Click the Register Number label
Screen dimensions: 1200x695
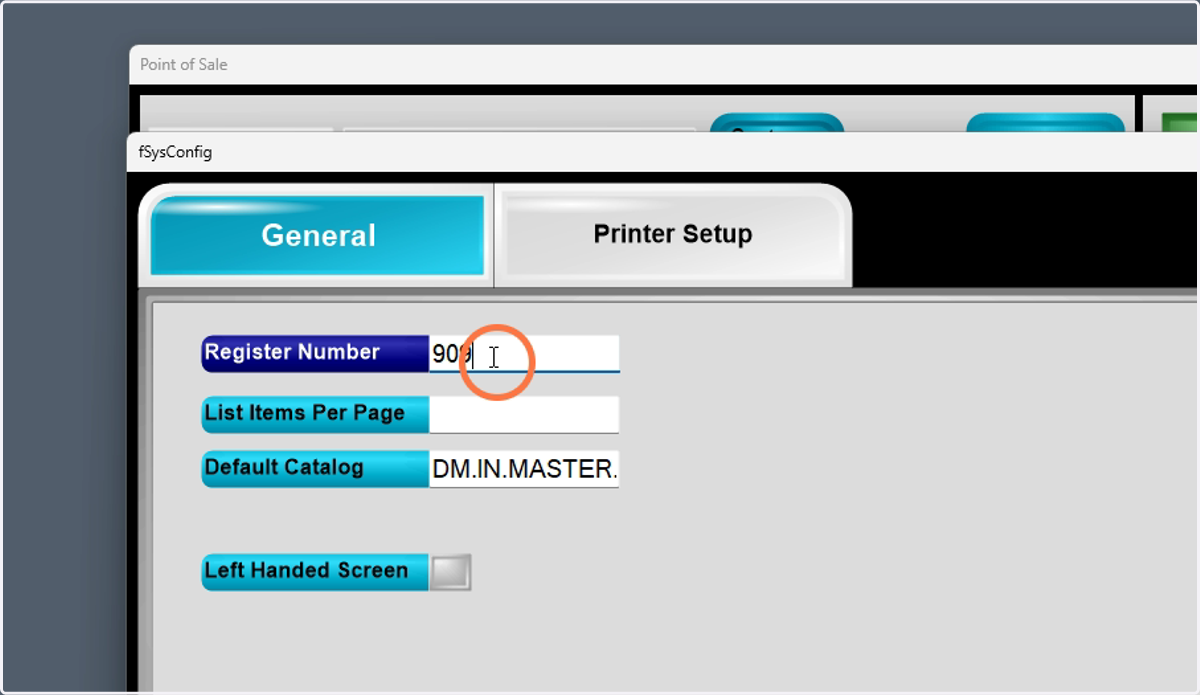tap(316, 354)
